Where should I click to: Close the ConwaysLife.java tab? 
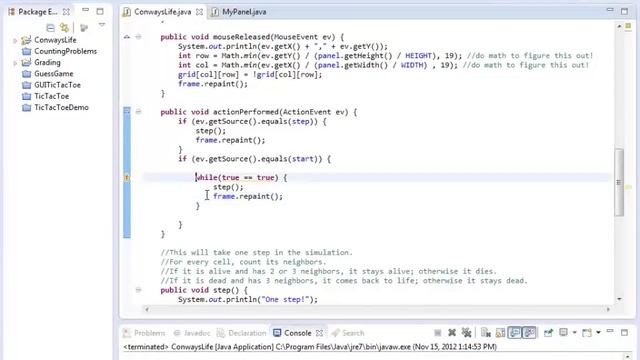coord(199,12)
